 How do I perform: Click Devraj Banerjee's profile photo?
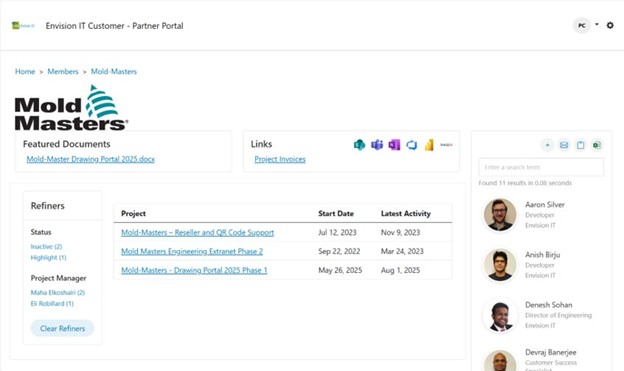tap(500, 360)
